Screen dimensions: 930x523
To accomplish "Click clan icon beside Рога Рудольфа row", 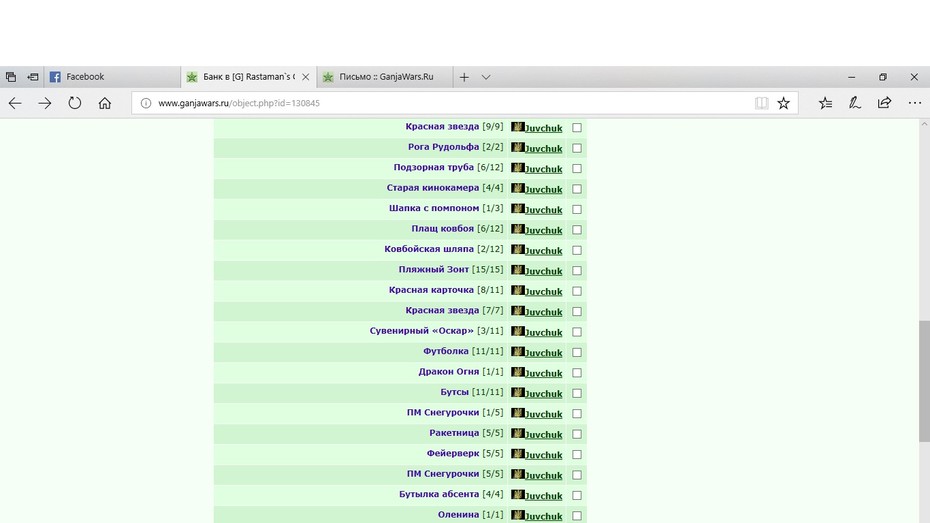I will (518, 147).
